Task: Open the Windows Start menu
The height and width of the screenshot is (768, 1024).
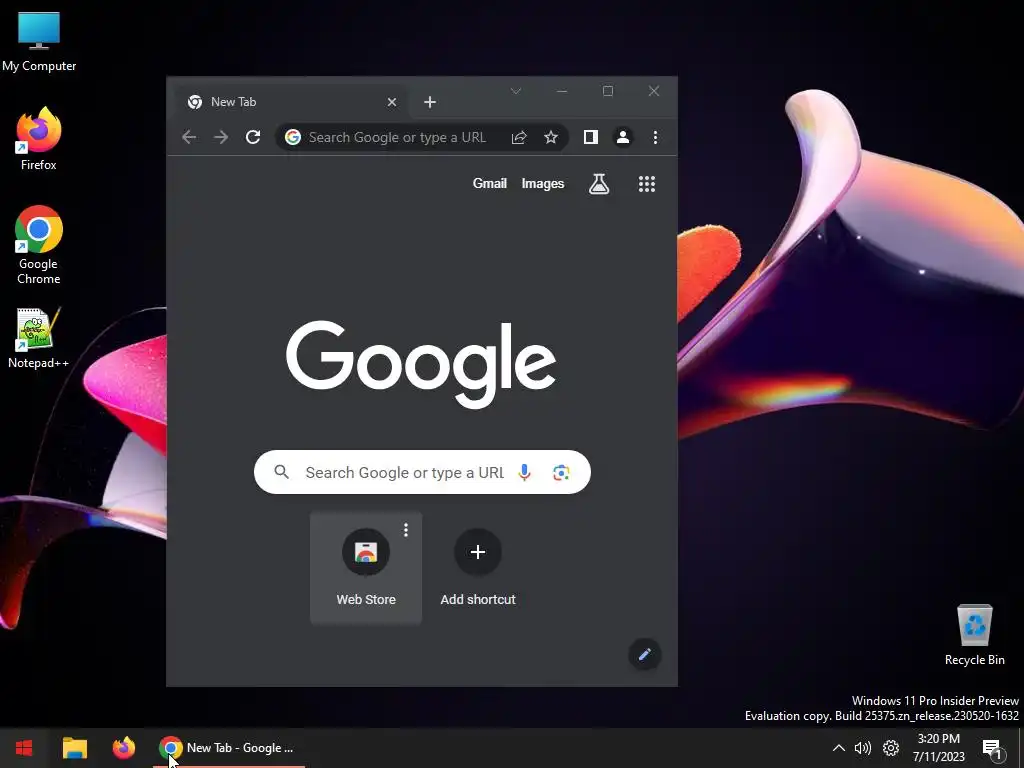Action: pos(24,748)
